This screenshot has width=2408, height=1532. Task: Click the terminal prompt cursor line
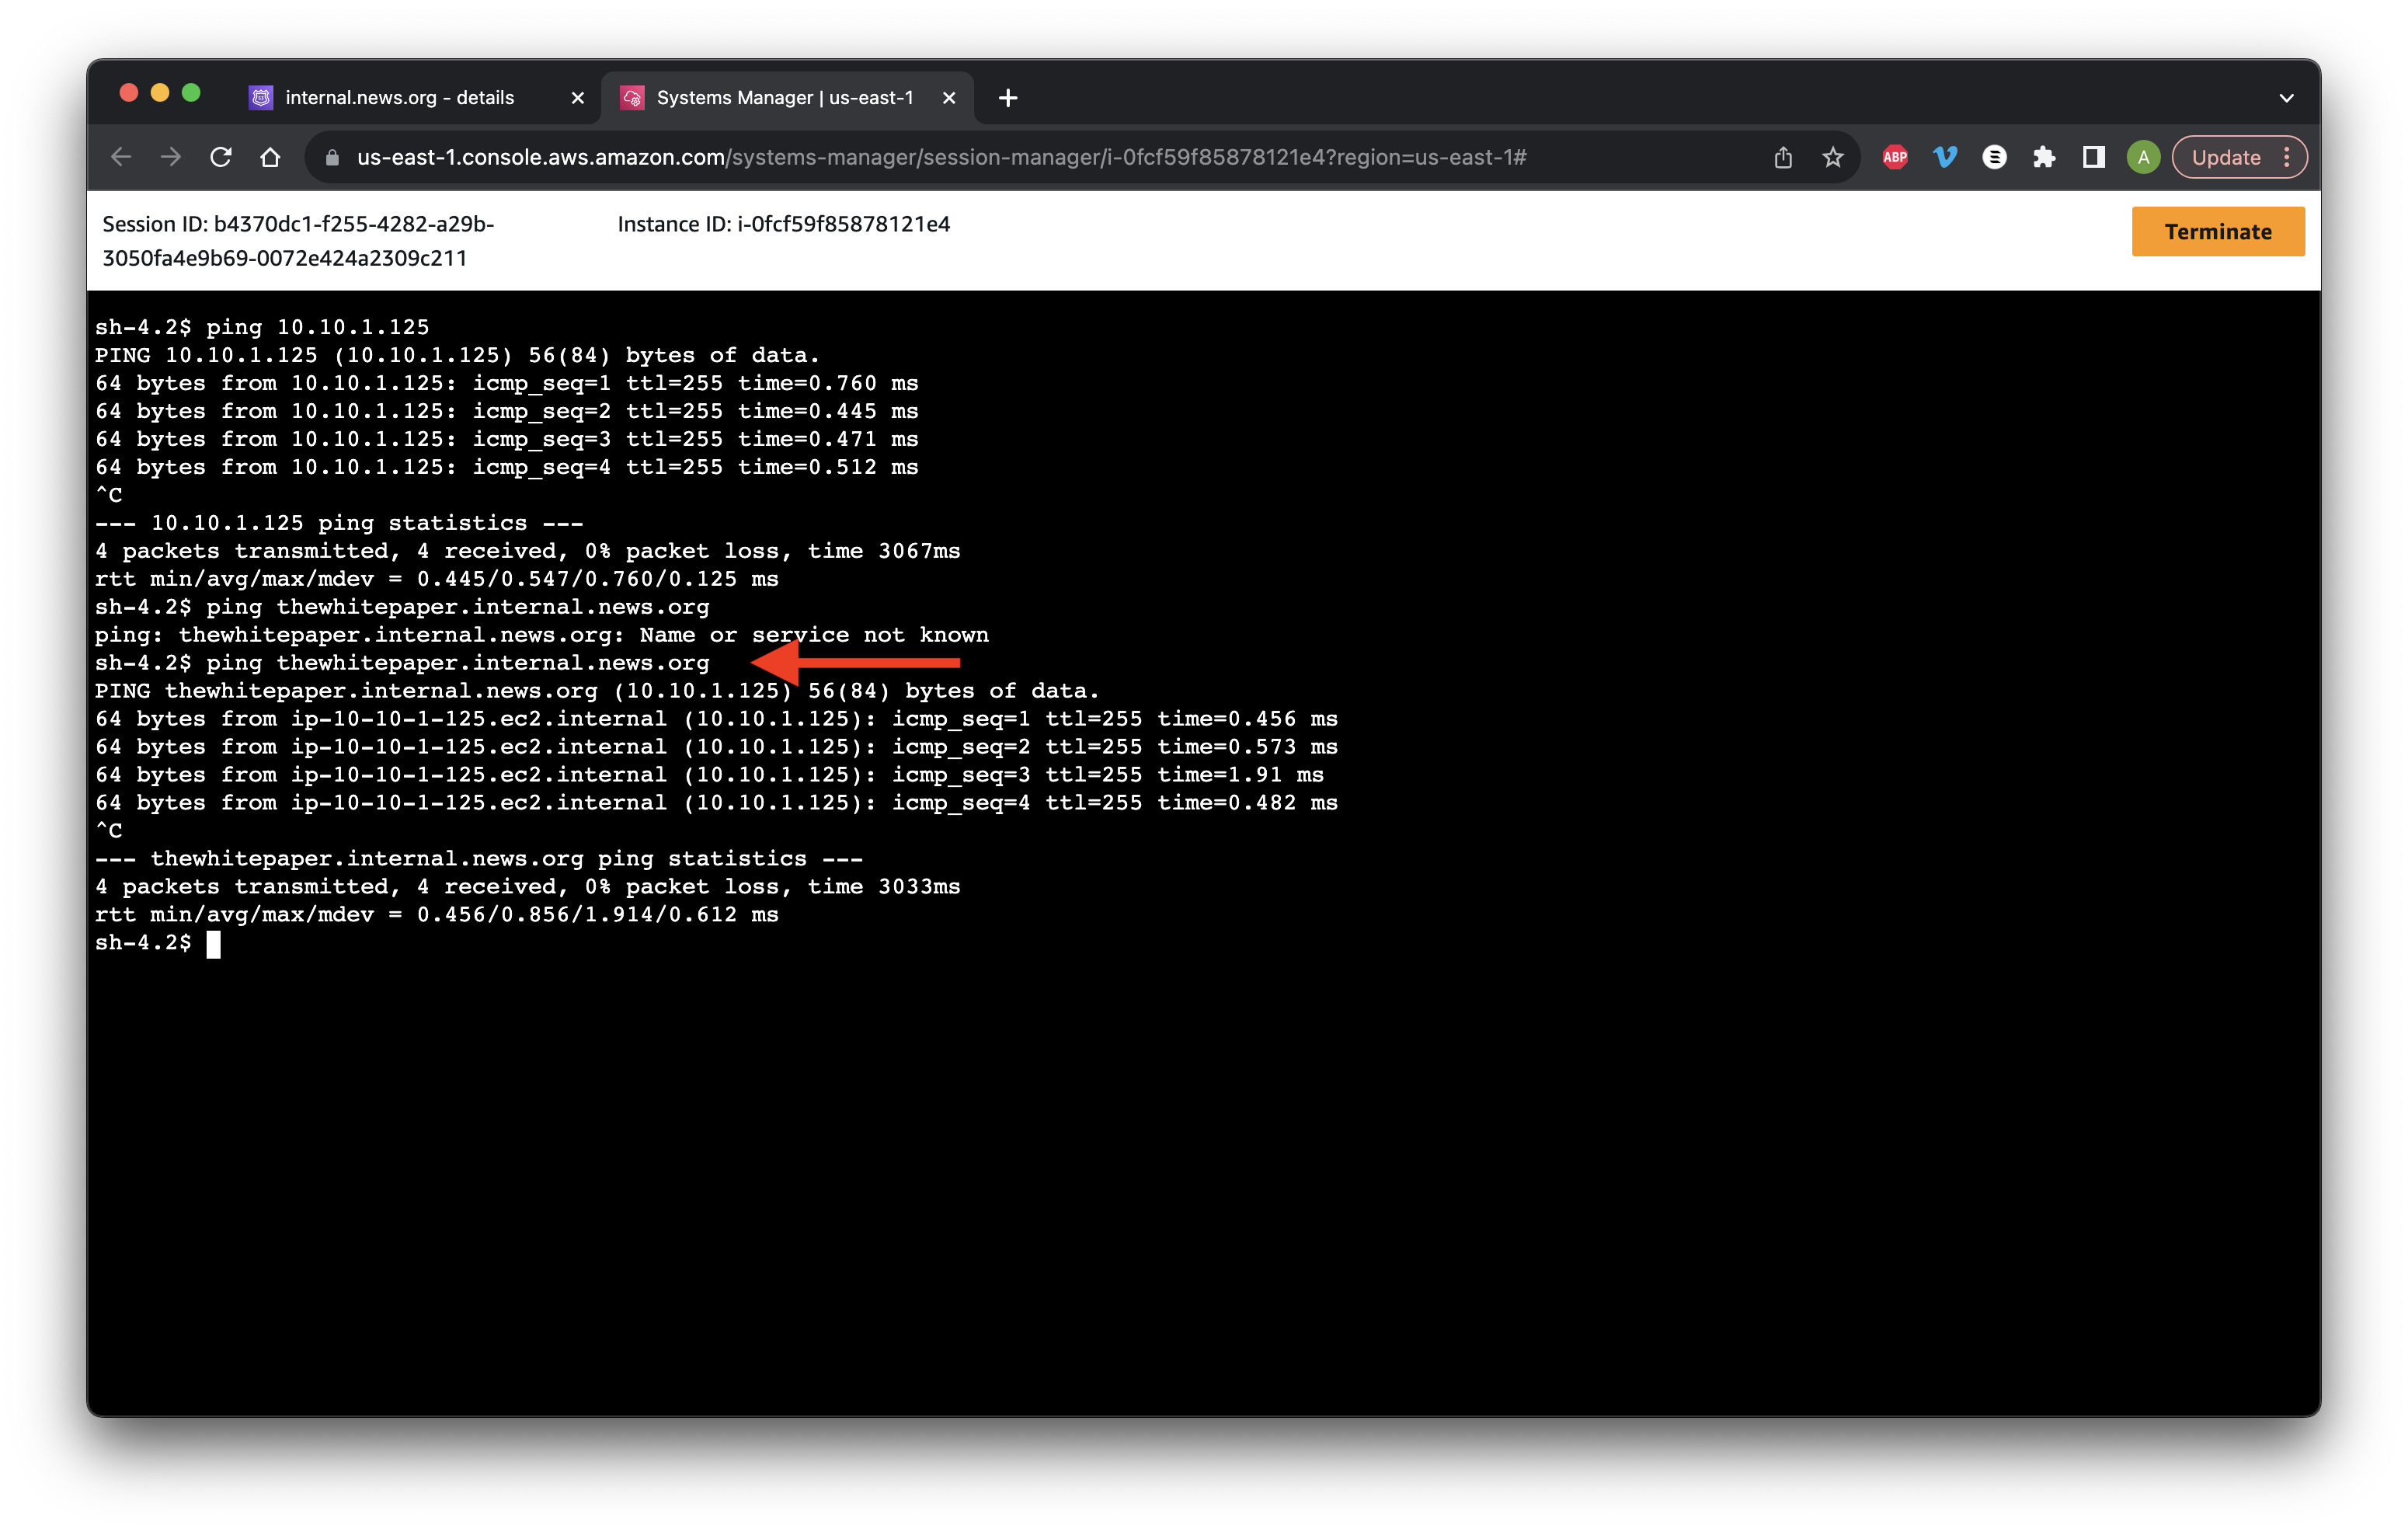[x=158, y=943]
